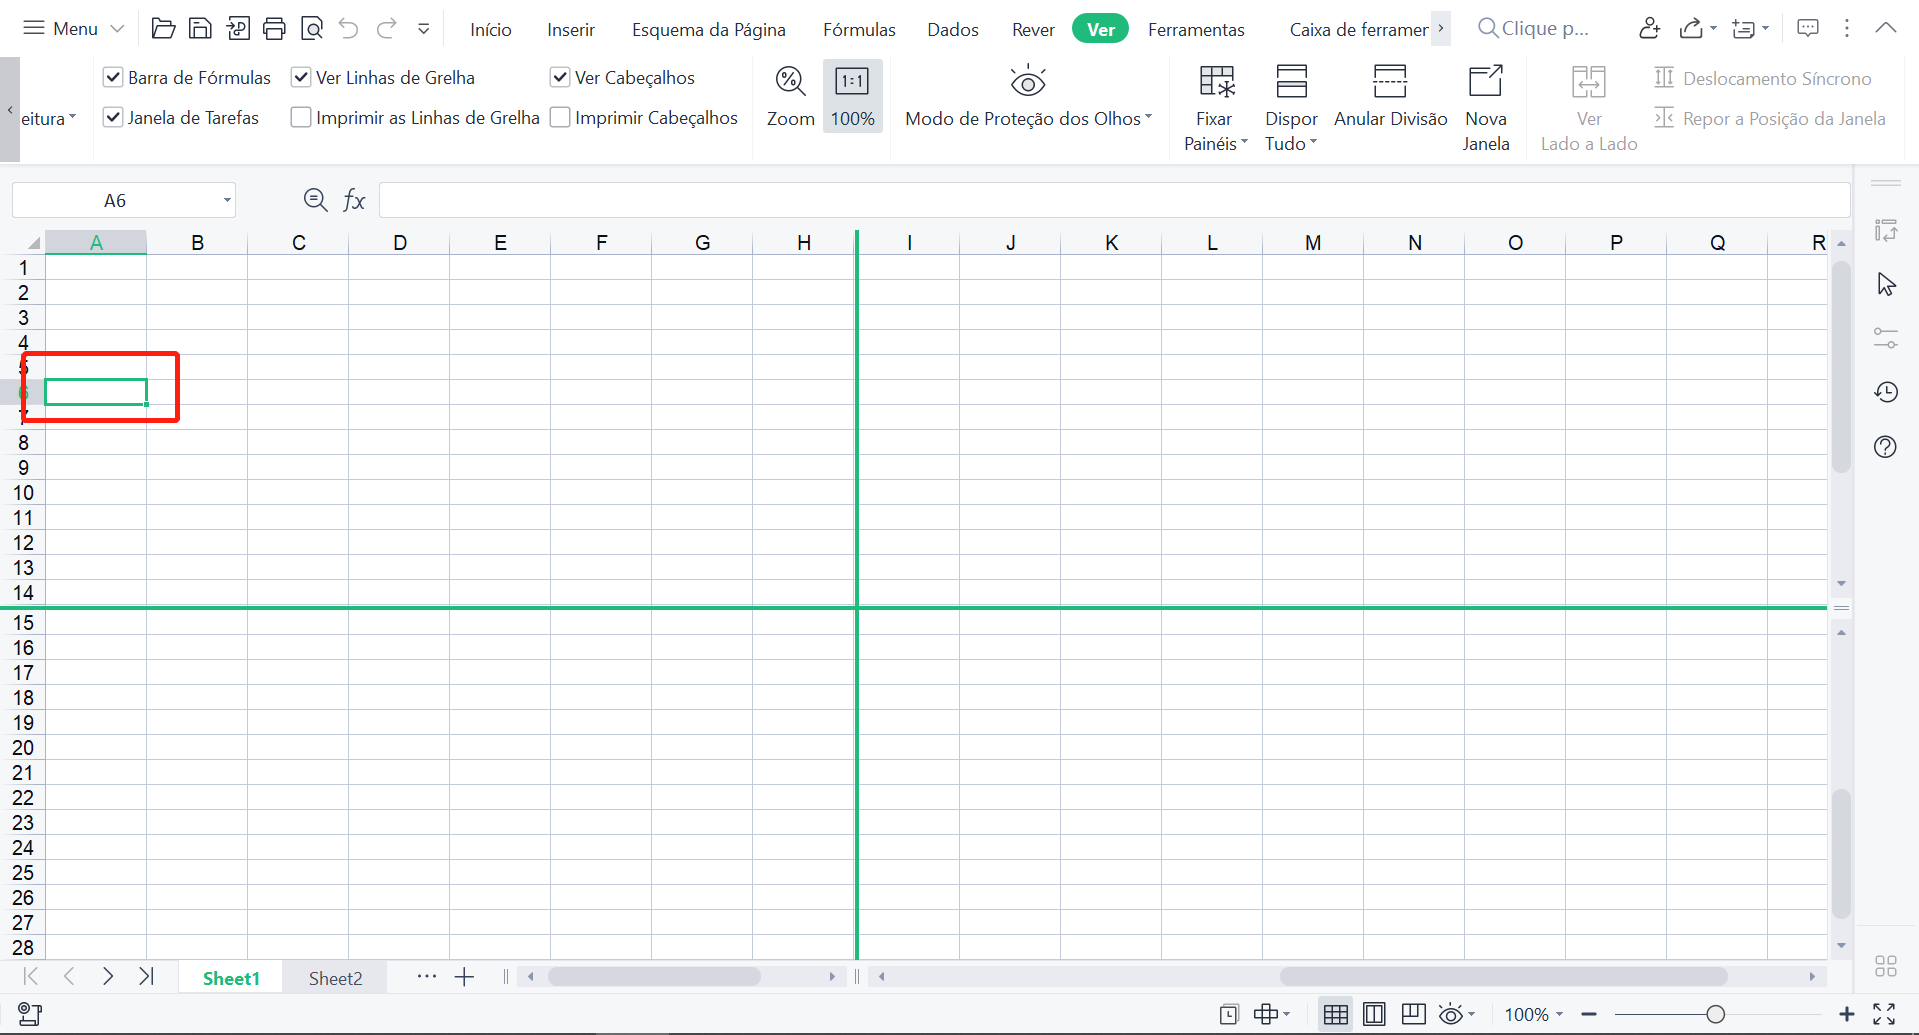The height and width of the screenshot is (1035, 1919).
Task: Uncheck the Barra de Fórmulas checkbox
Action: click(114, 77)
